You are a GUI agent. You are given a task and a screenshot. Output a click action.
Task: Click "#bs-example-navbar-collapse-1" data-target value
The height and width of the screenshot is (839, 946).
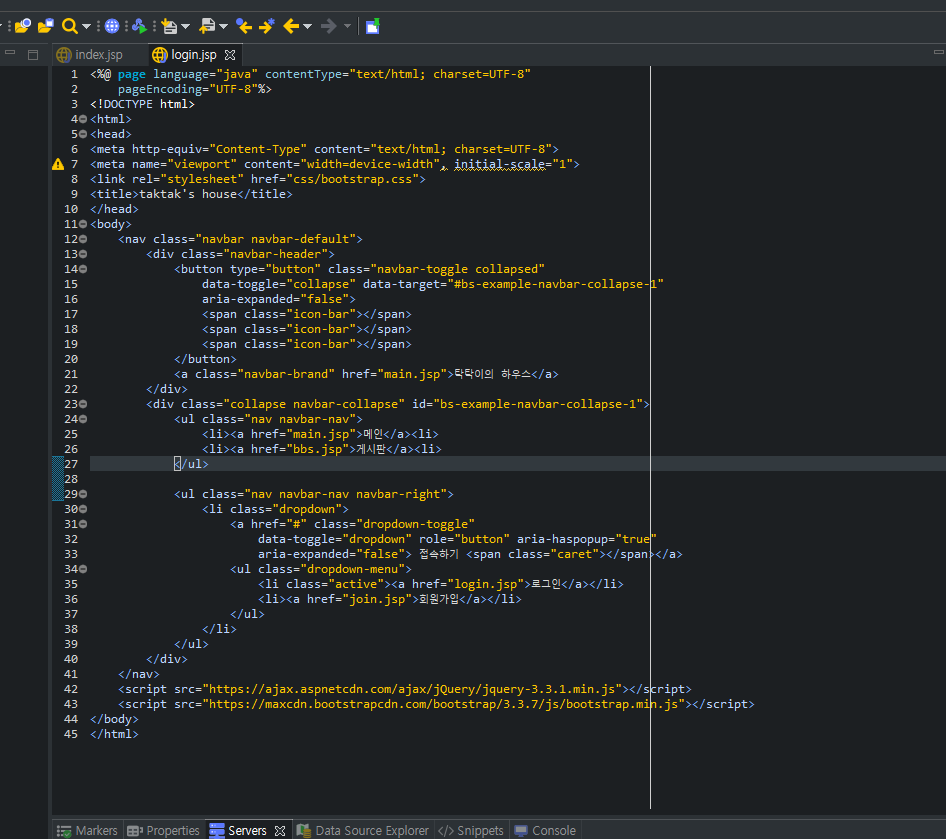555,284
